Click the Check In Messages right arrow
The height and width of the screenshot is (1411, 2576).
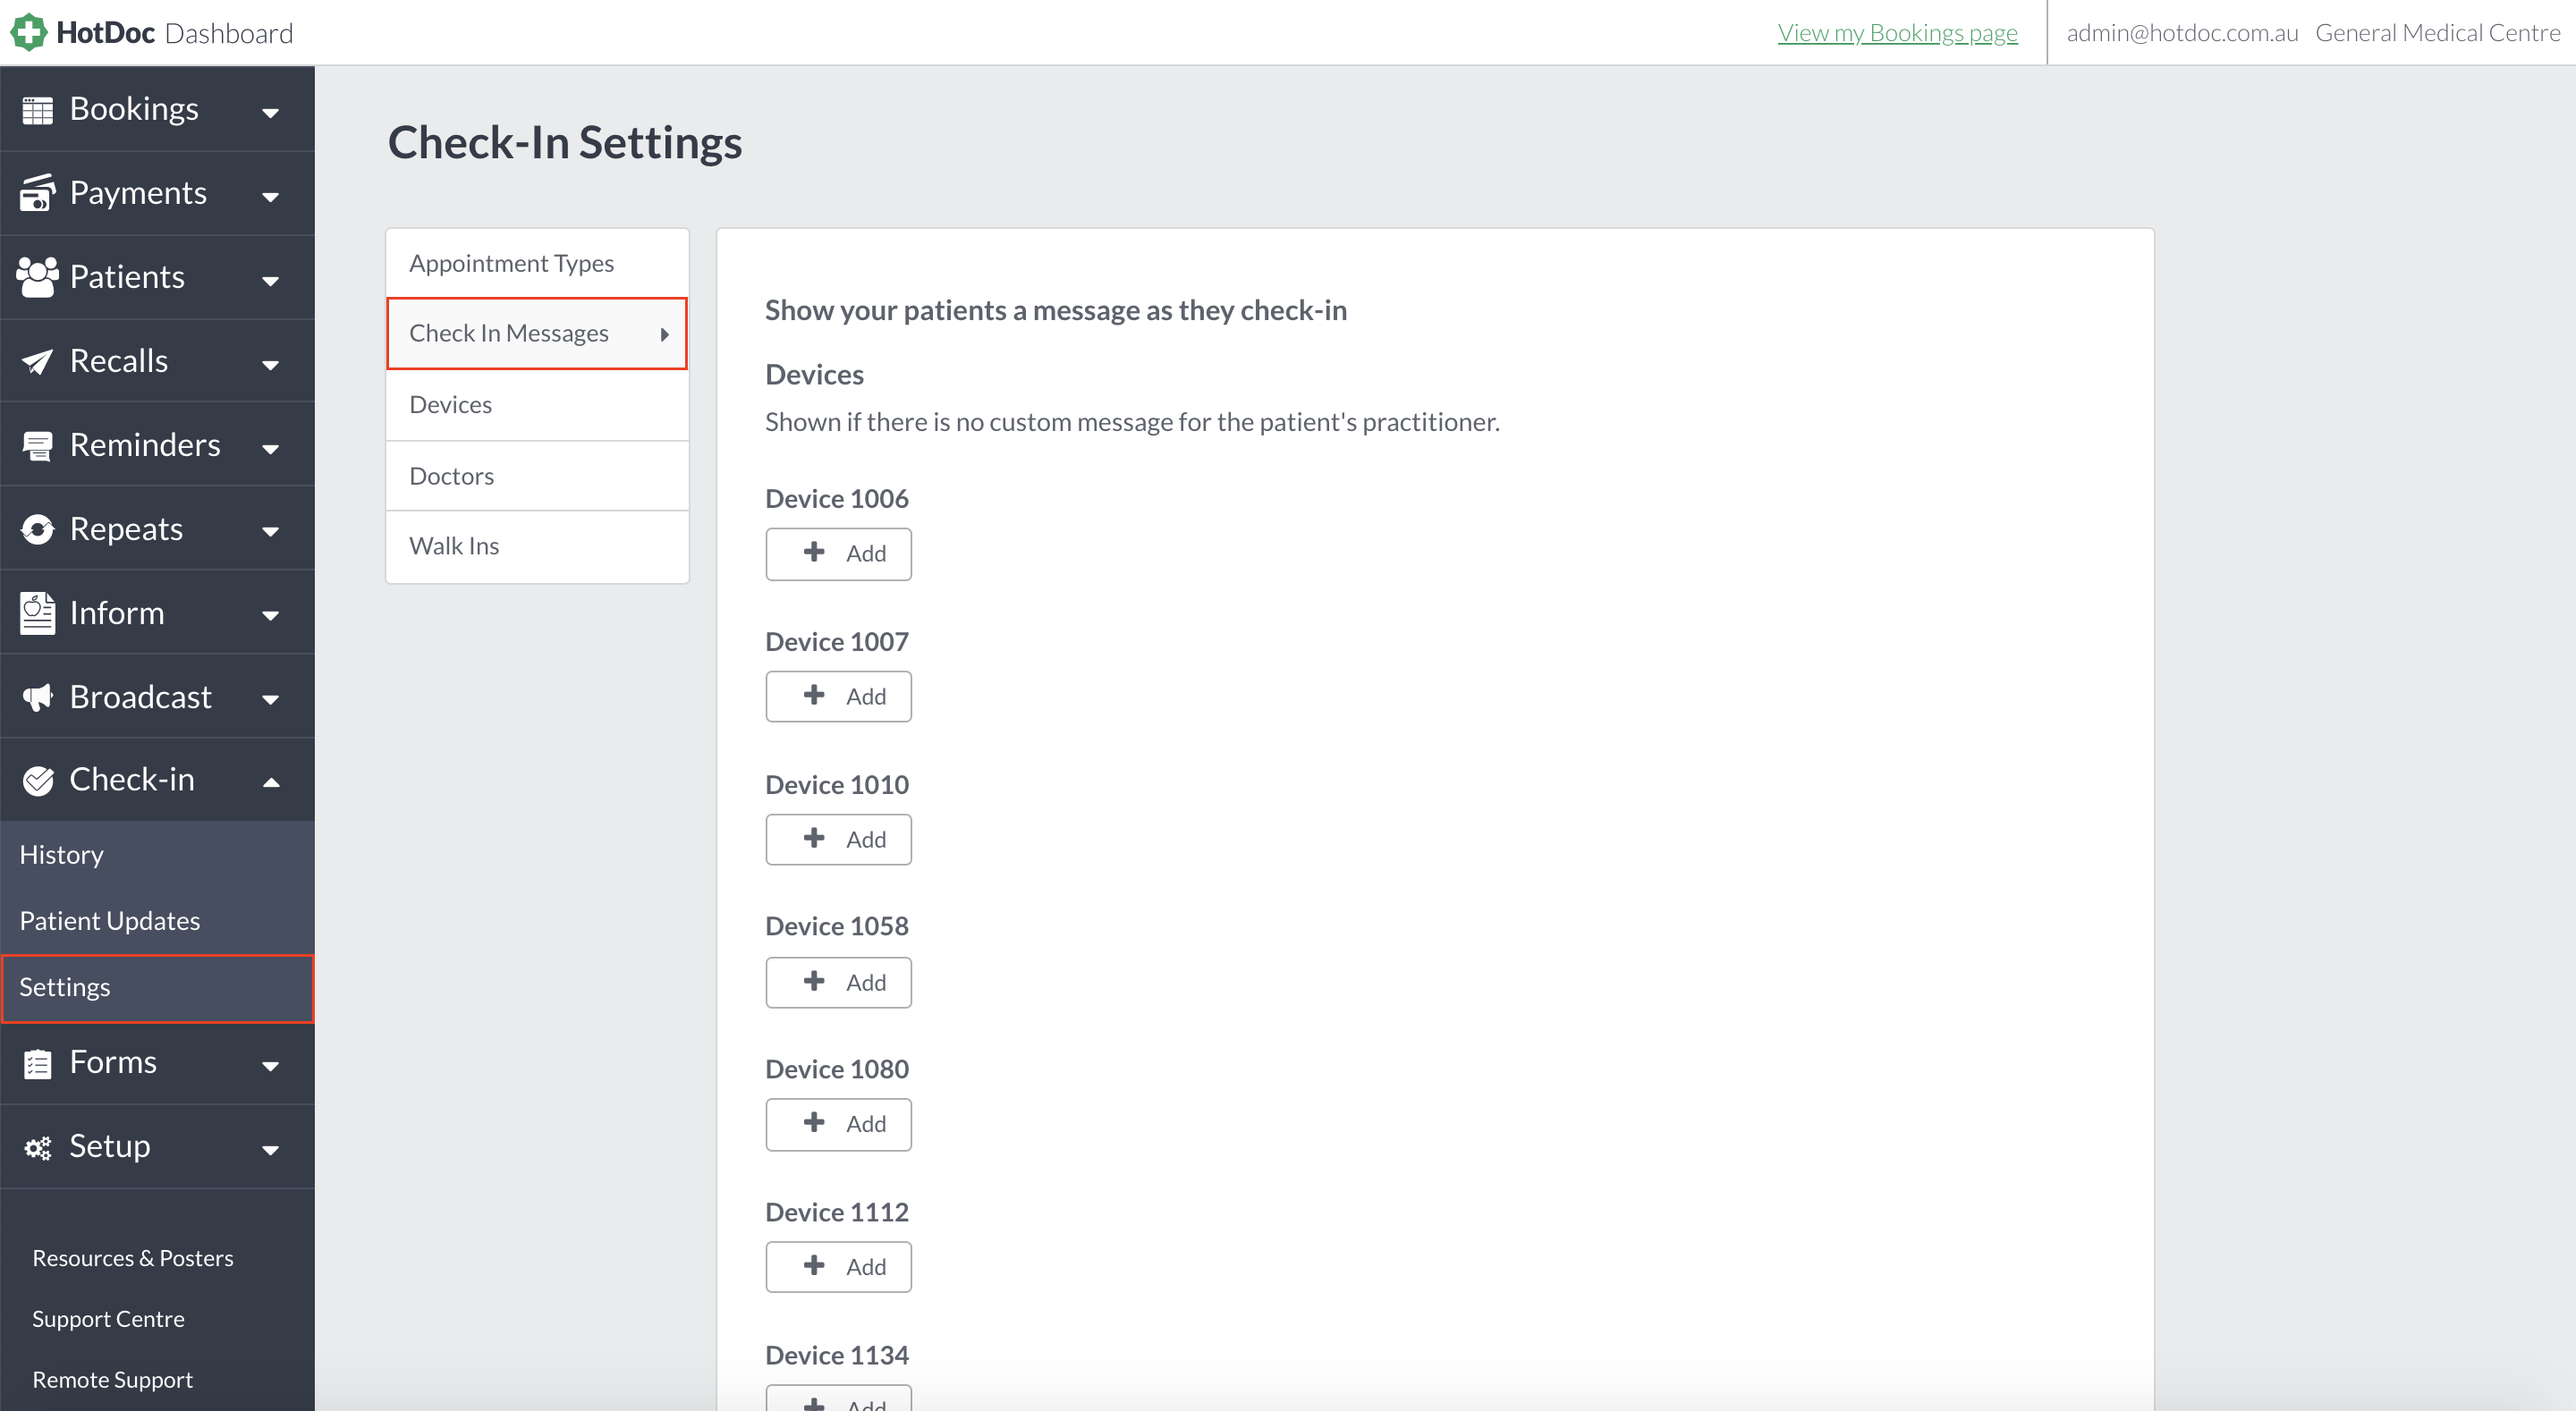pos(664,334)
